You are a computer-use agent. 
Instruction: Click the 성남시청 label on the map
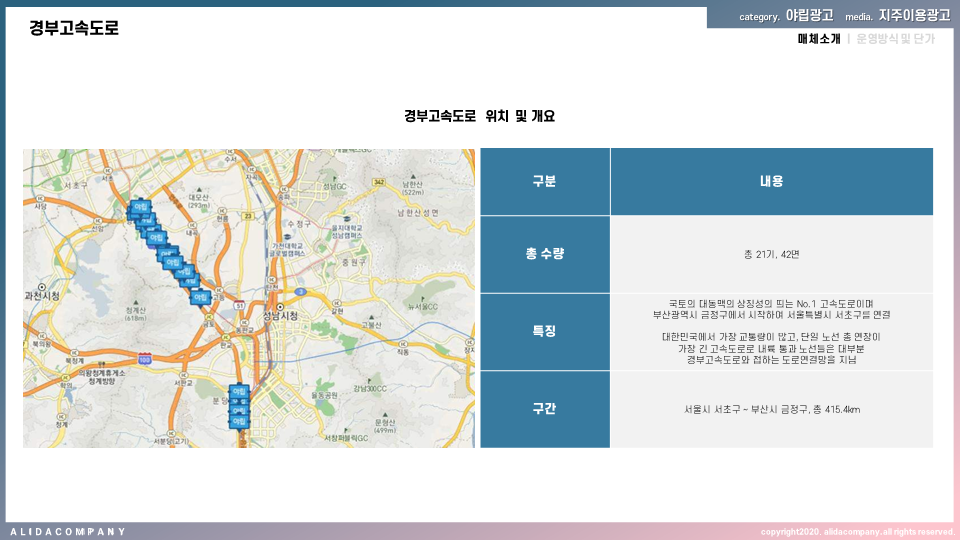pyautogui.click(x=280, y=317)
